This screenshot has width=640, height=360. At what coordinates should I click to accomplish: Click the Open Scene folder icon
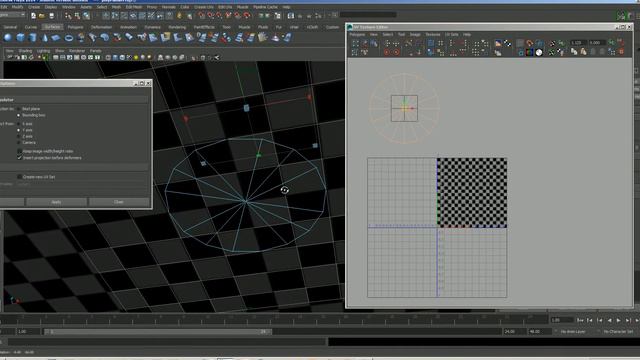coord(42,16)
